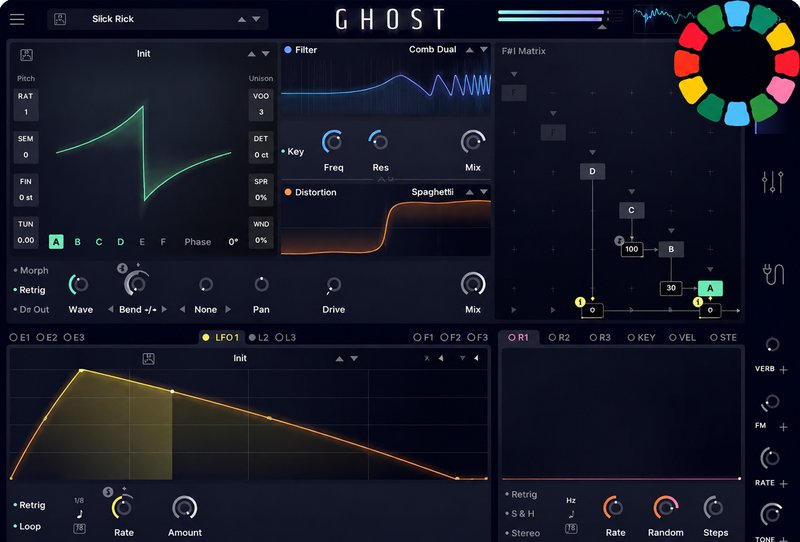Switch Bend mode with right arrow

coord(164,309)
